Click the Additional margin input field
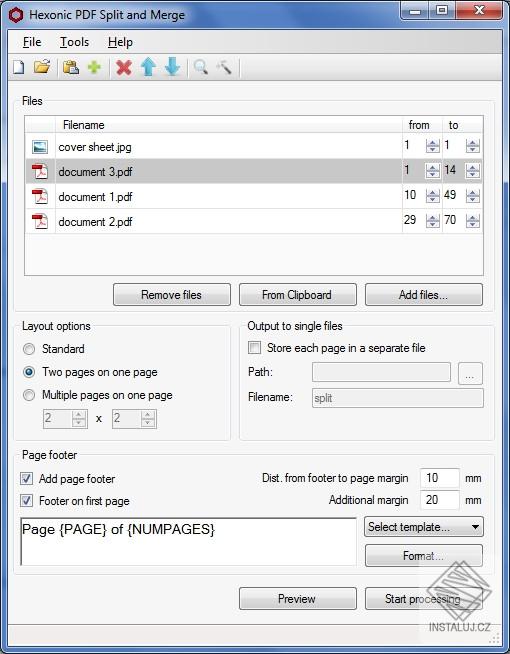Screen dimensions: 510x654 tap(440, 500)
